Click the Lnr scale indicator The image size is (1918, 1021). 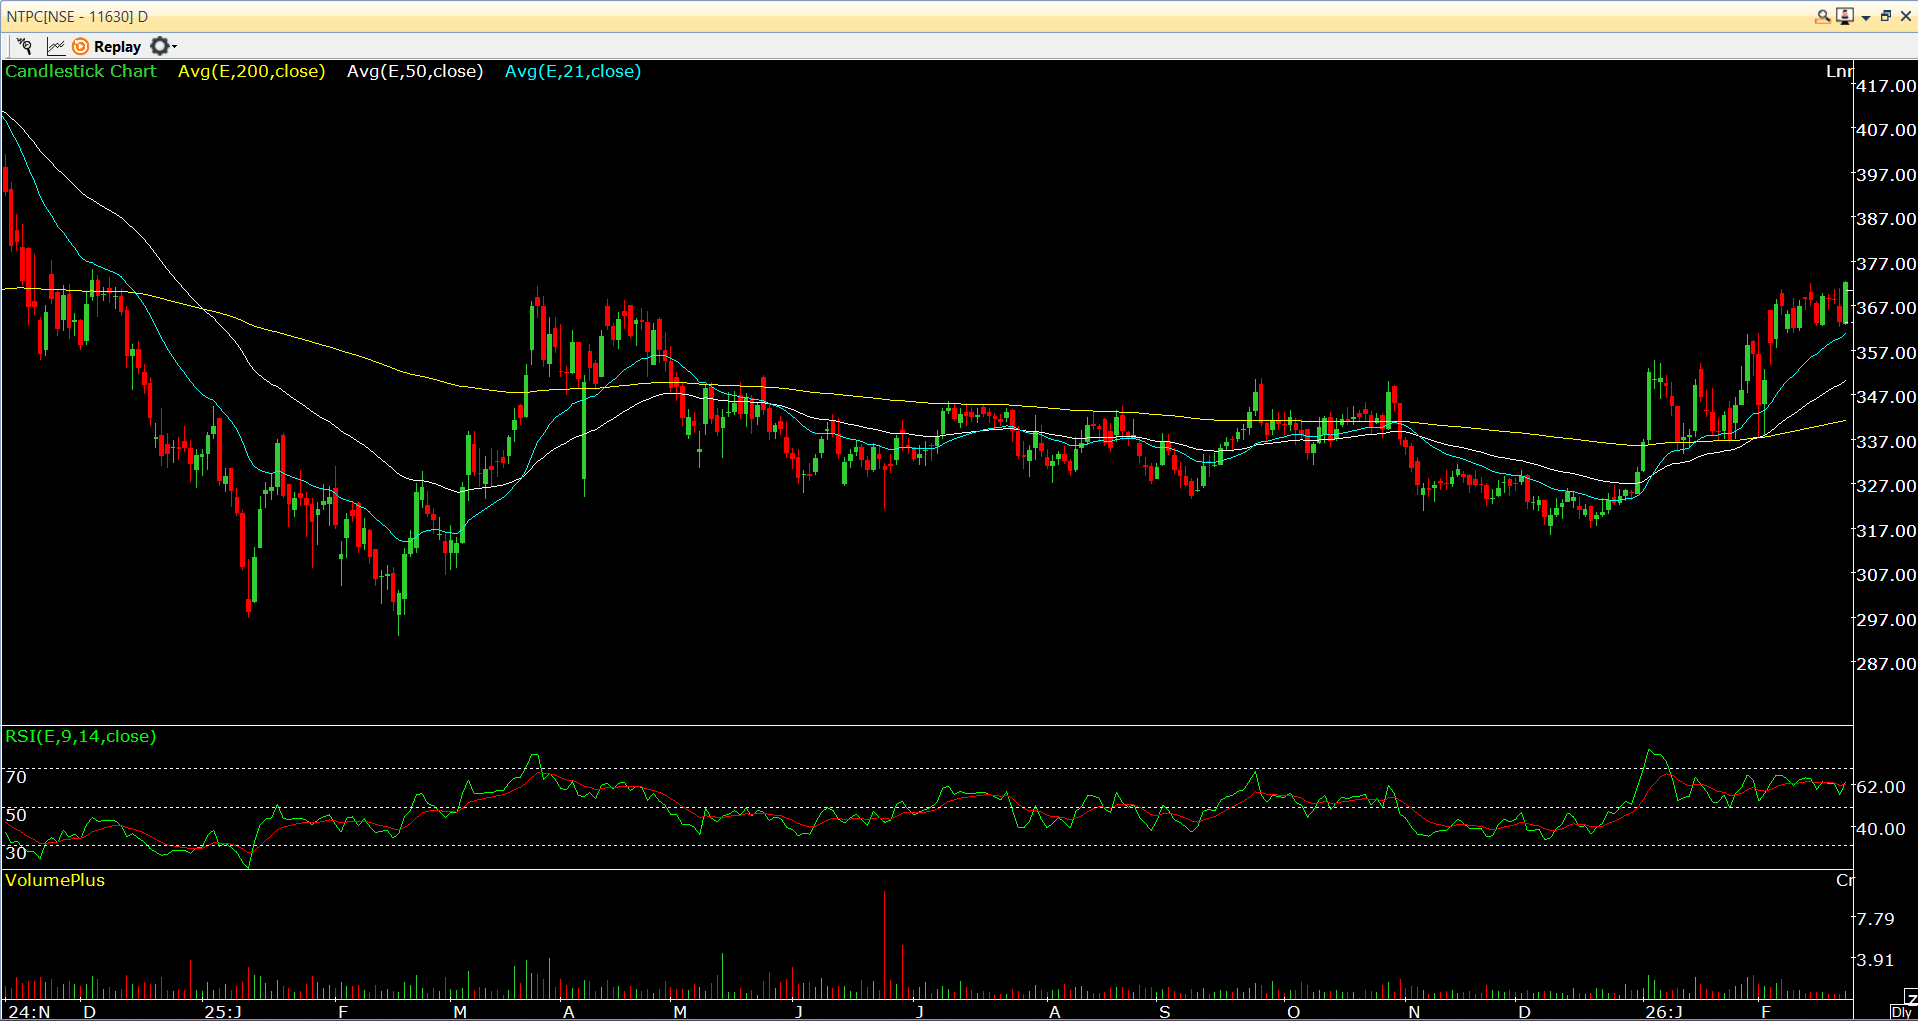tap(1841, 71)
